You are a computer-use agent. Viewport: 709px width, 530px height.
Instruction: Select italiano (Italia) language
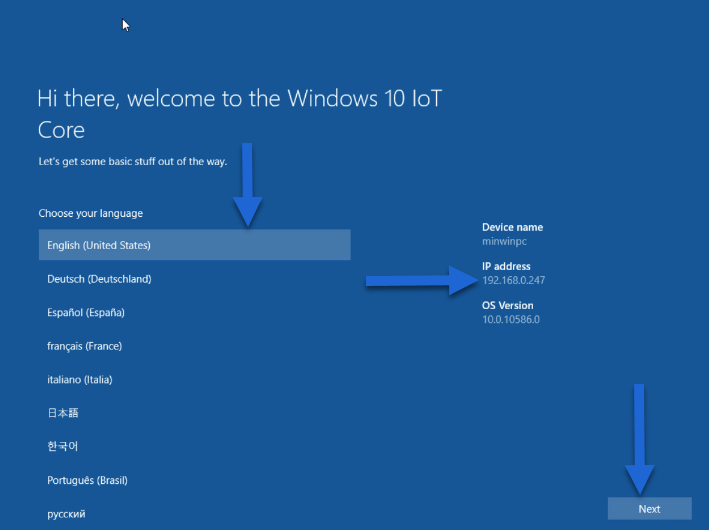(x=194, y=379)
